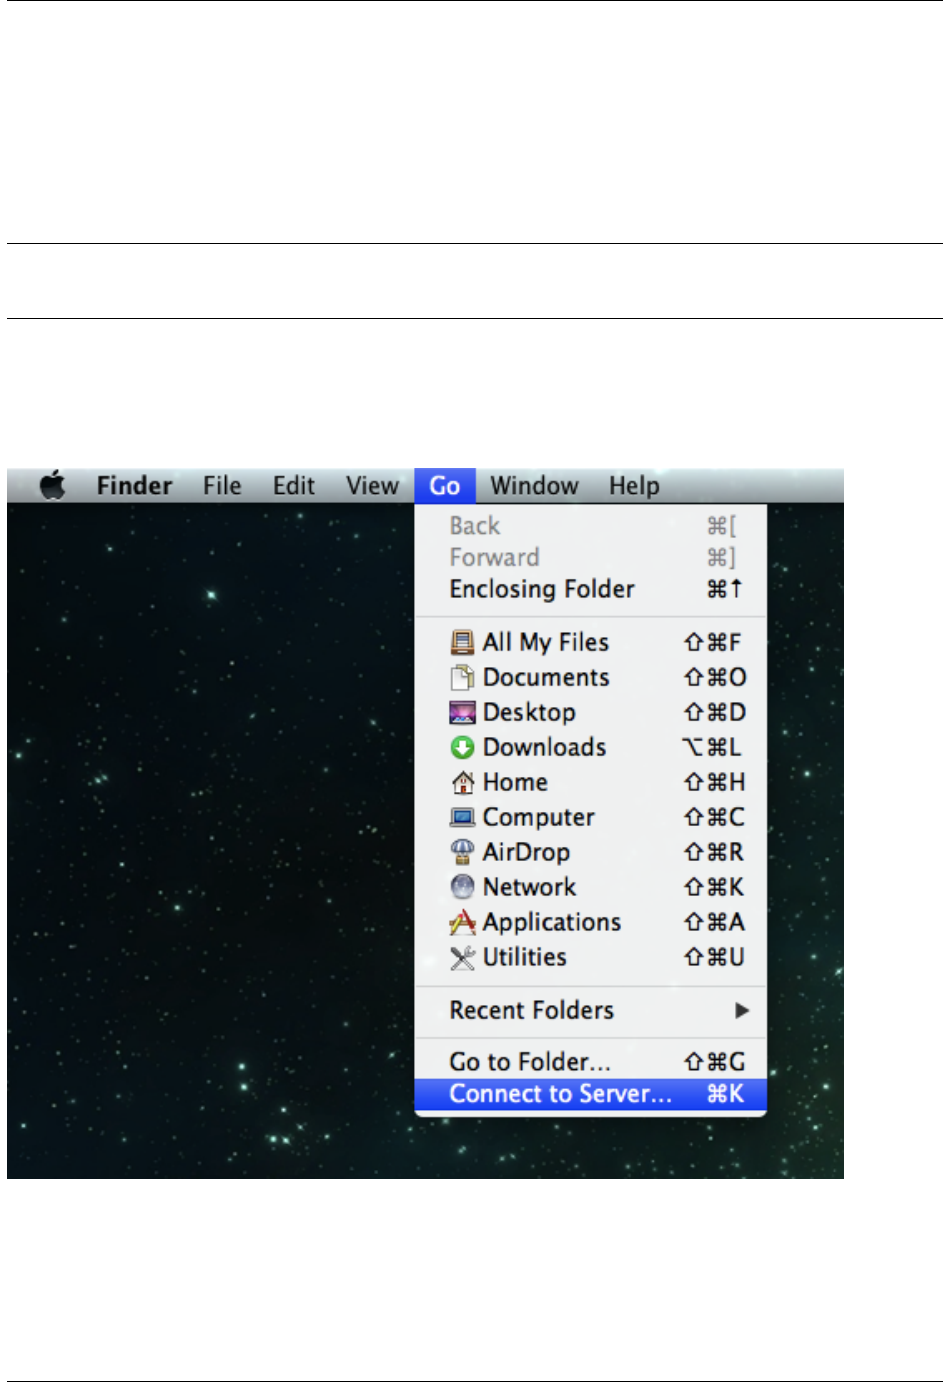The width and height of the screenshot is (950, 1382).
Task: Click the AirDrop parachute icon
Action: [x=462, y=852]
